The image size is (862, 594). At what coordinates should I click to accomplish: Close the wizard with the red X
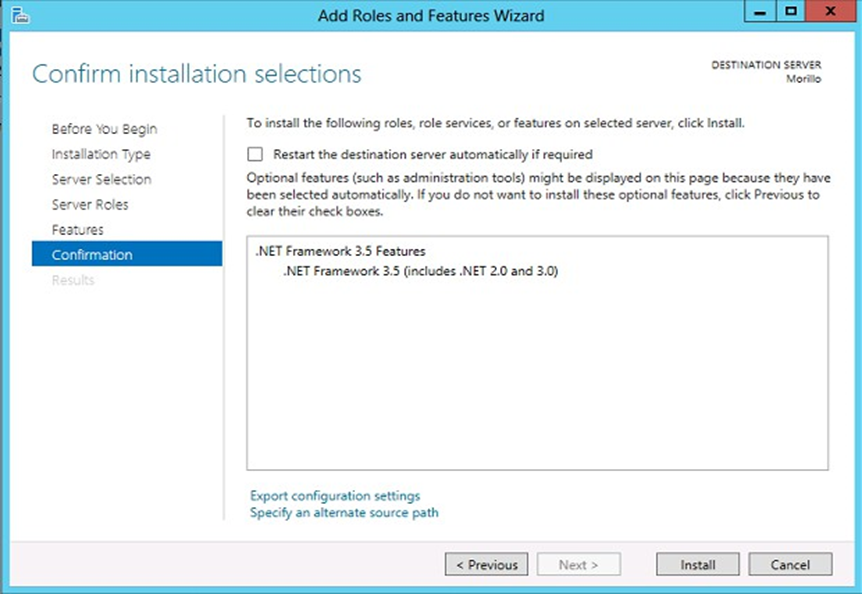pyautogui.click(x=830, y=14)
